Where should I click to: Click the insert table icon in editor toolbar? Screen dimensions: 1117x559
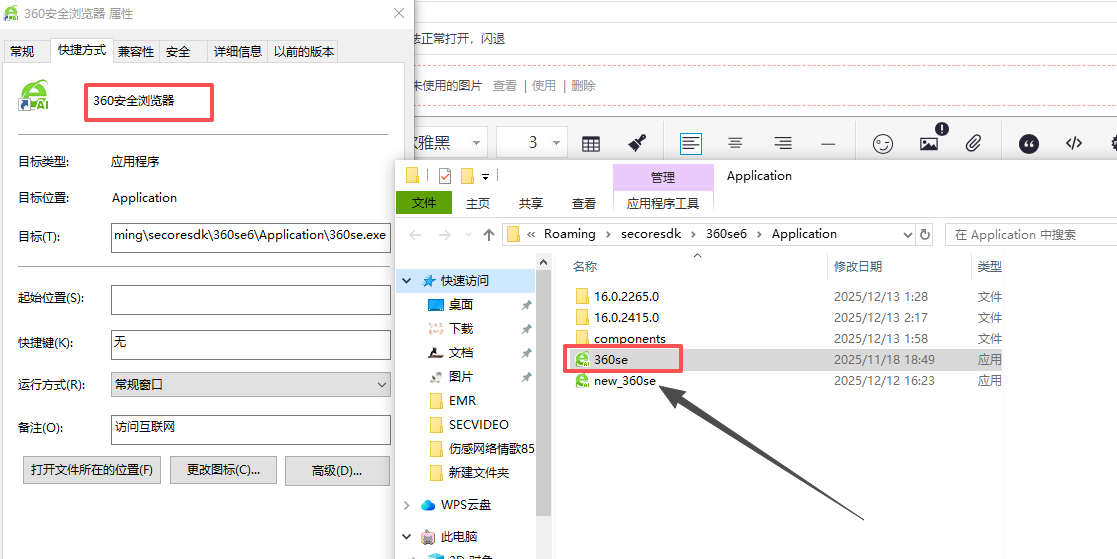click(x=591, y=143)
